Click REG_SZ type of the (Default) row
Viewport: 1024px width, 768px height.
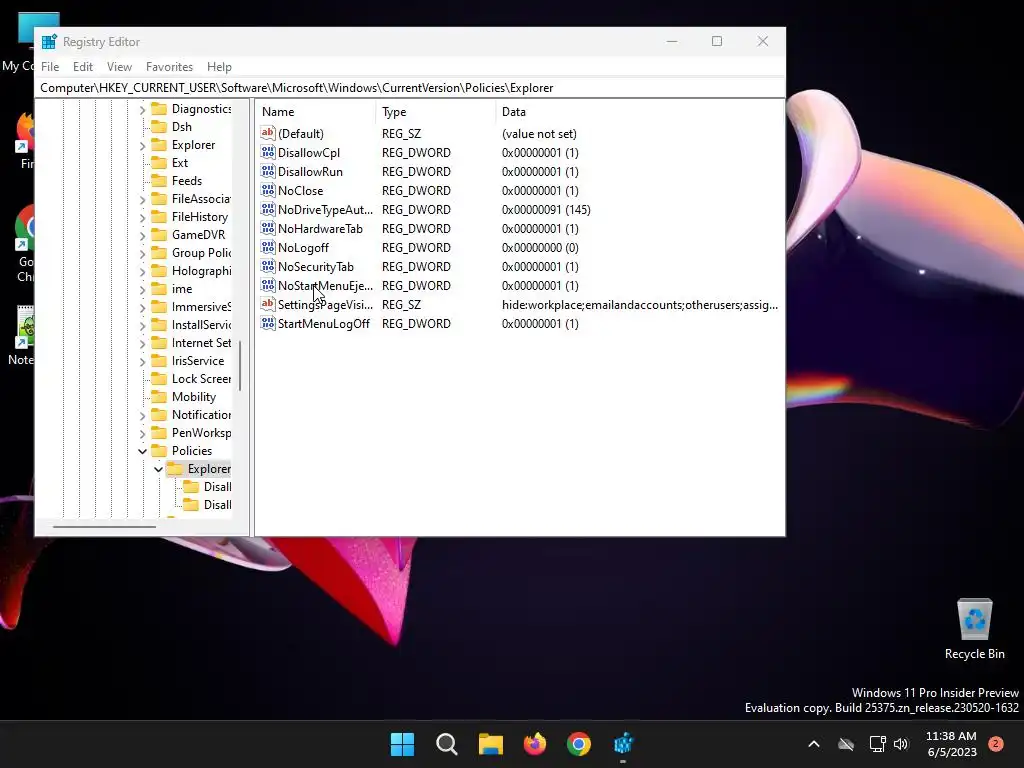402,133
